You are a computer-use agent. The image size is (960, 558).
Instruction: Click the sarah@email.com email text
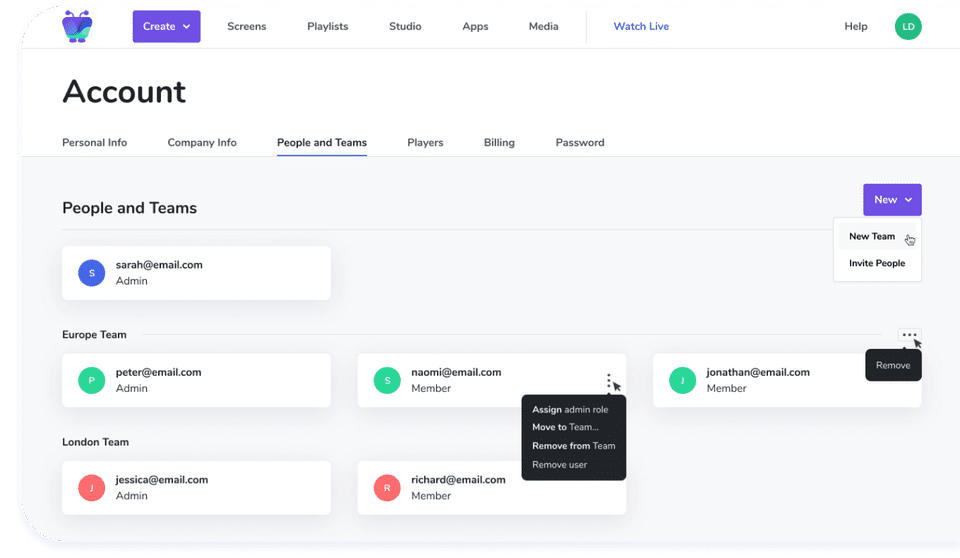(159, 265)
